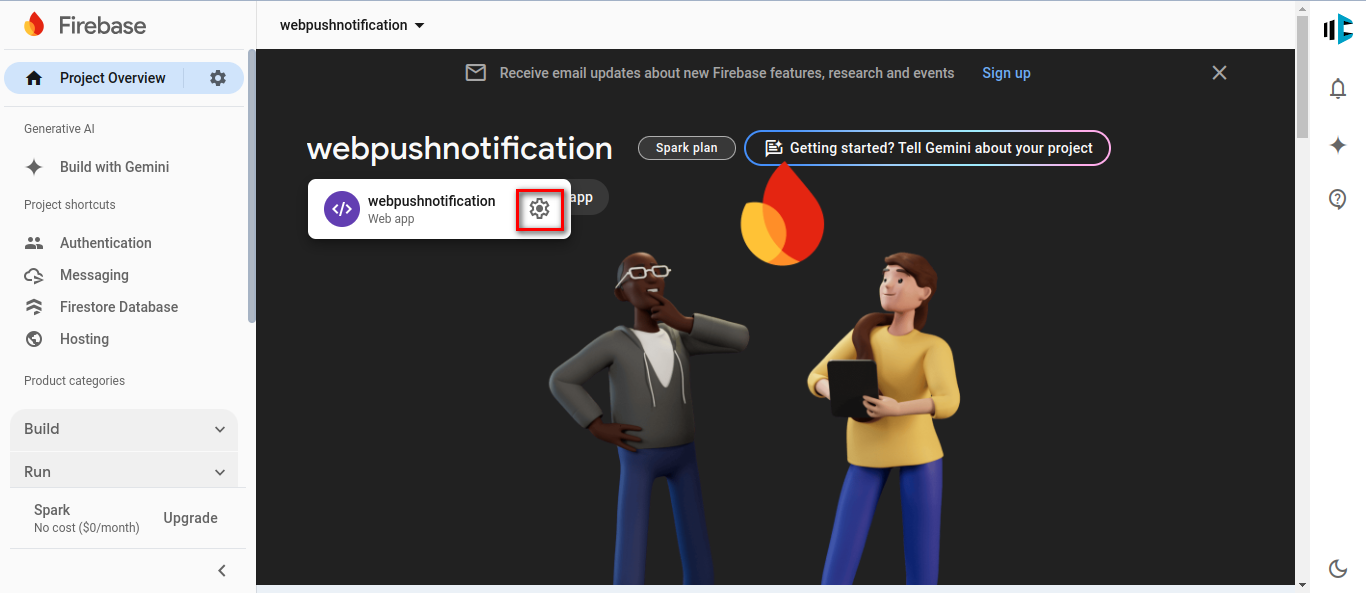Go to Messaging in the sidebar
The height and width of the screenshot is (593, 1366).
pyautogui.click(x=94, y=275)
